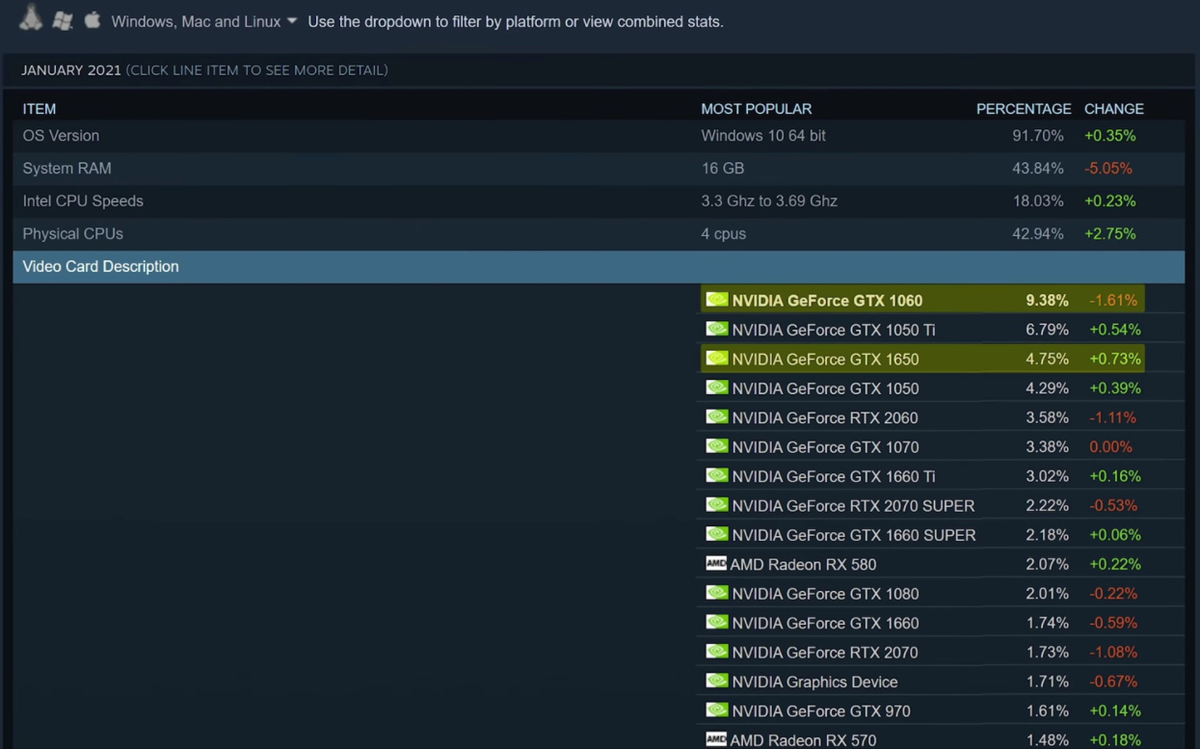1200x749 pixels.
Task: Click the Intel CPU Speeds row
Action: tap(300, 200)
